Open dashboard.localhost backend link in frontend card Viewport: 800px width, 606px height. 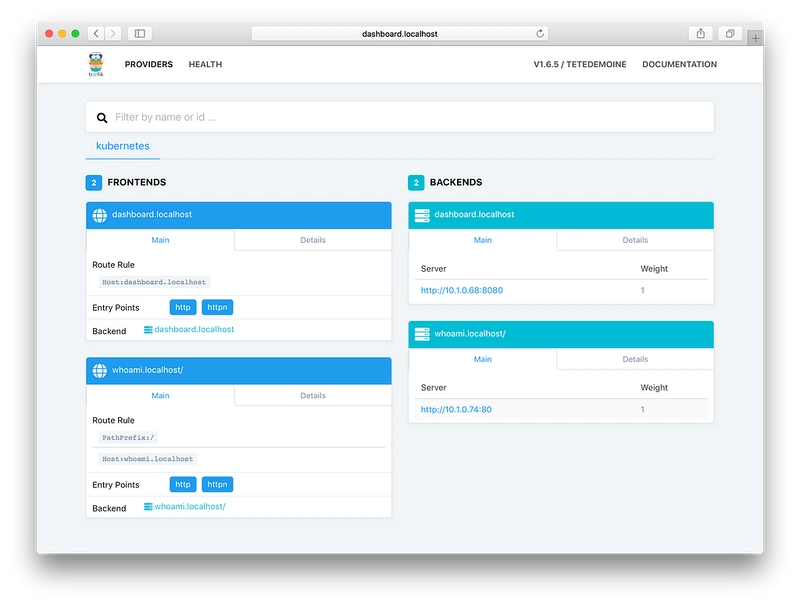[189, 330]
